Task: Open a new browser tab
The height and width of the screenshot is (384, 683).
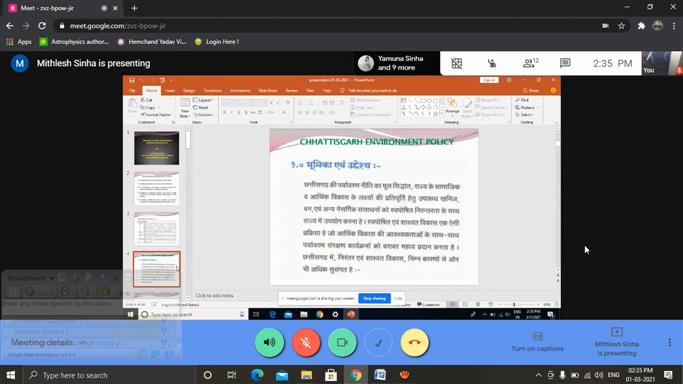Action: 134,8
